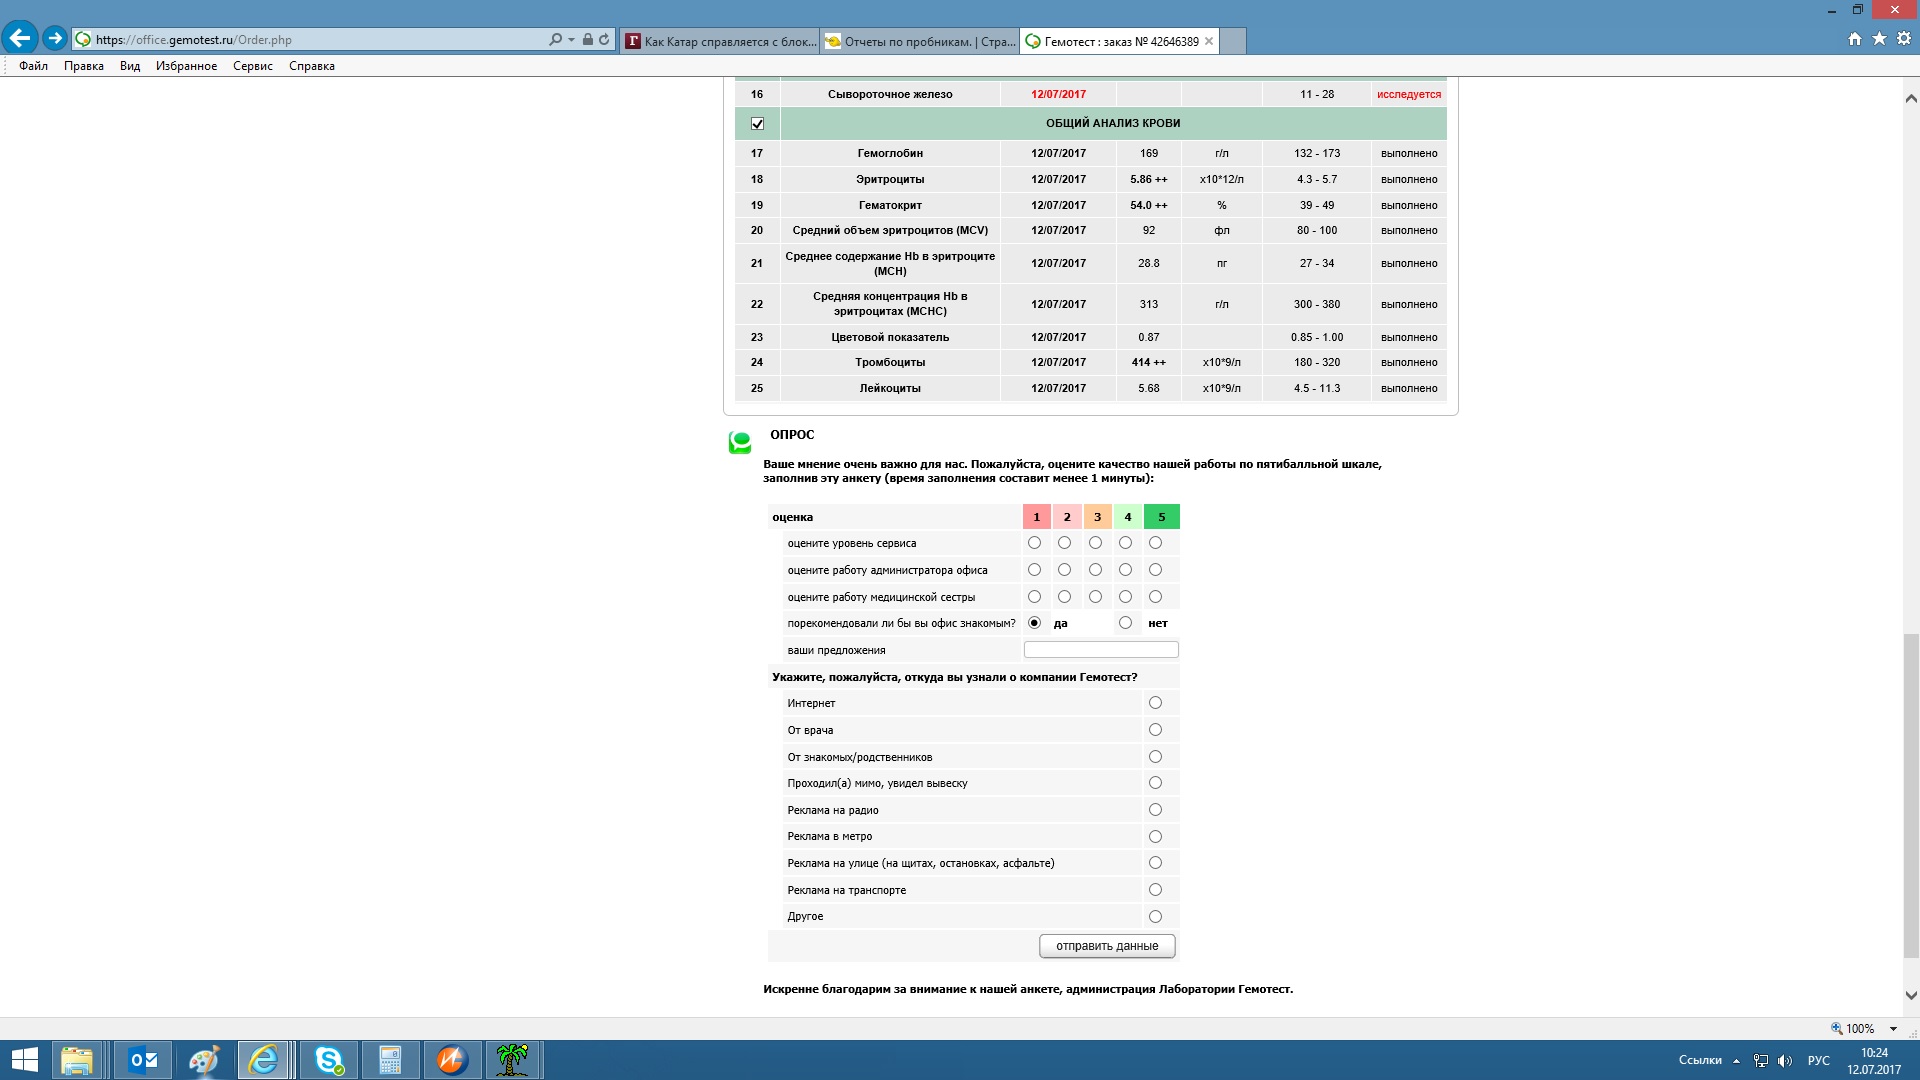Expand the address bar autocomplete dropdown
Screen dimensions: 1920x1080
(x=571, y=40)
